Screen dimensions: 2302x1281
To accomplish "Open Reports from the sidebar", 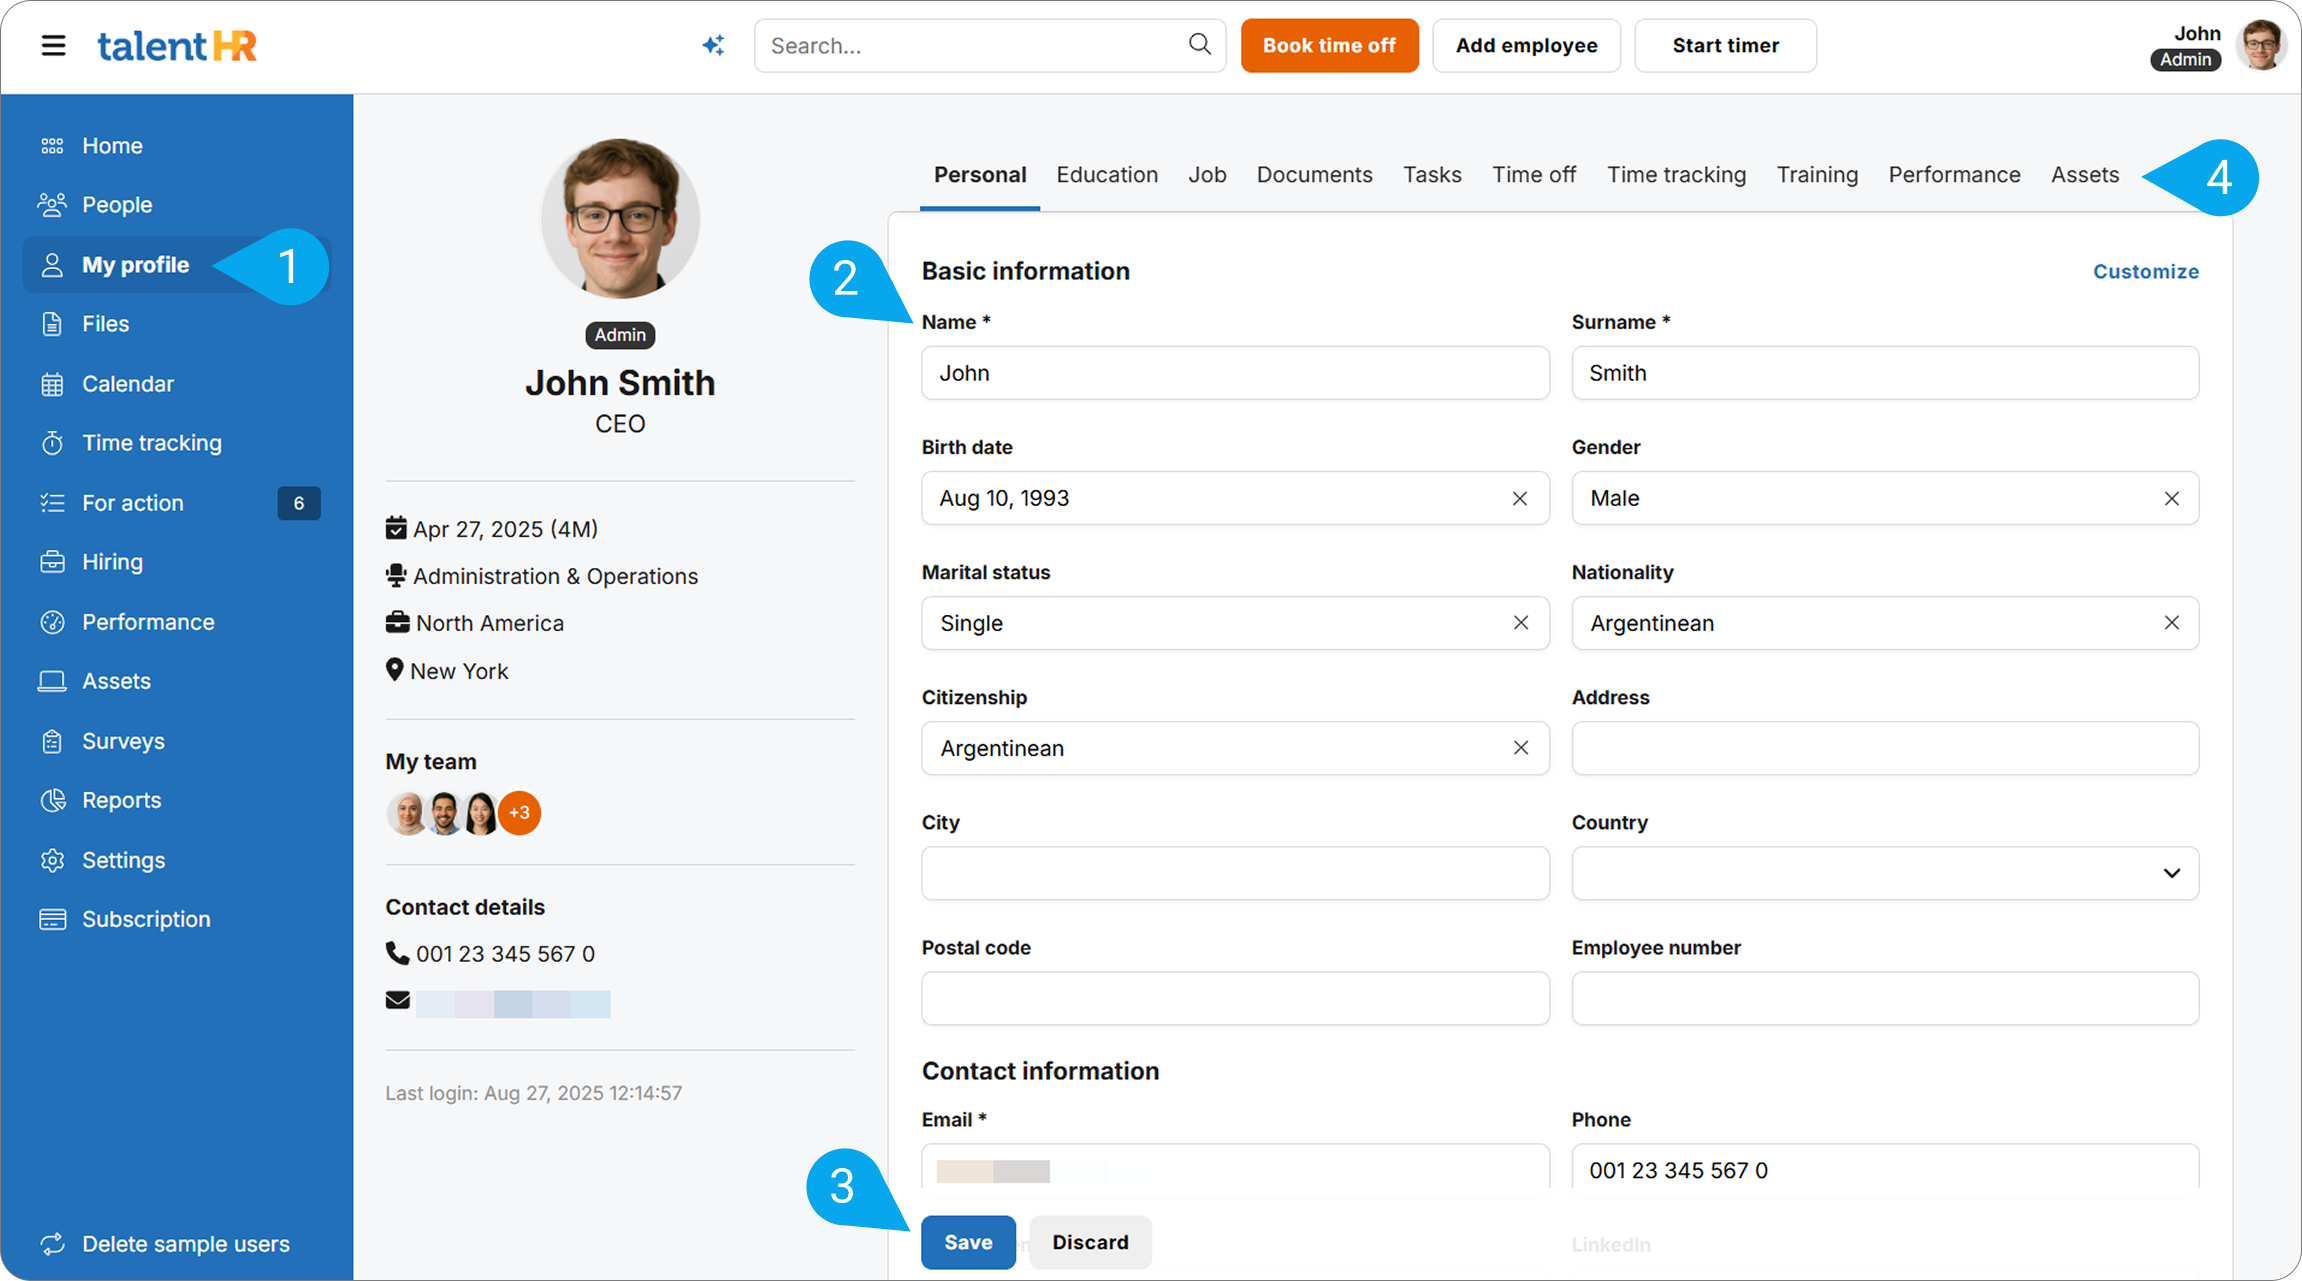I will tap(121, 799).
